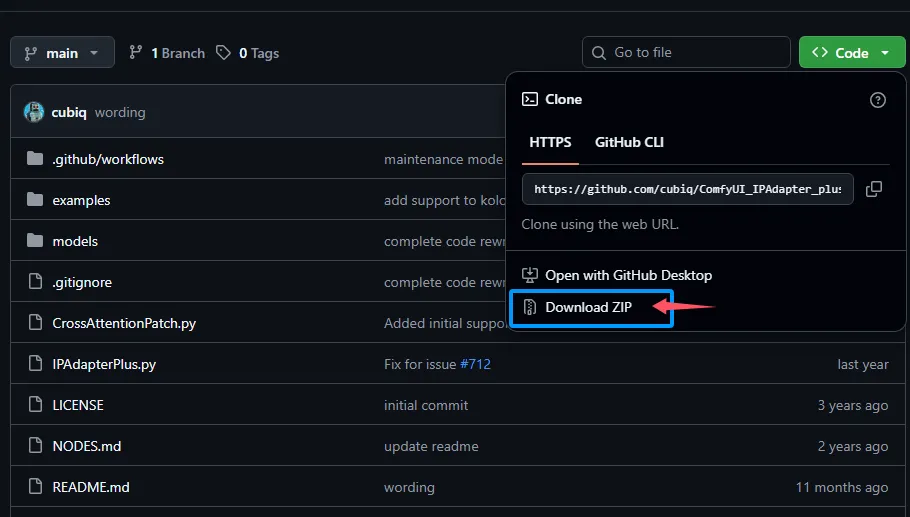This screenshot has width=910, height=517.
Task: Select the HTTPS clone tab
Action: [x=550, y=142]
